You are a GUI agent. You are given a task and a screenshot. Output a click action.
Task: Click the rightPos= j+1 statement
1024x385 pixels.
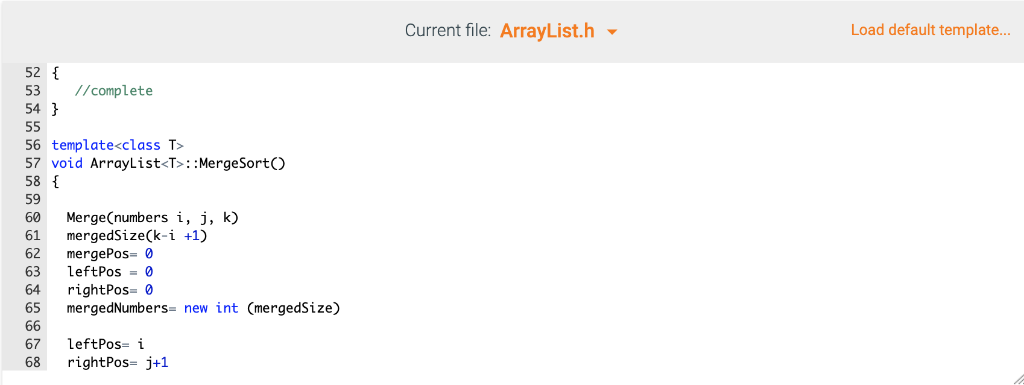(x=118, y=362)
